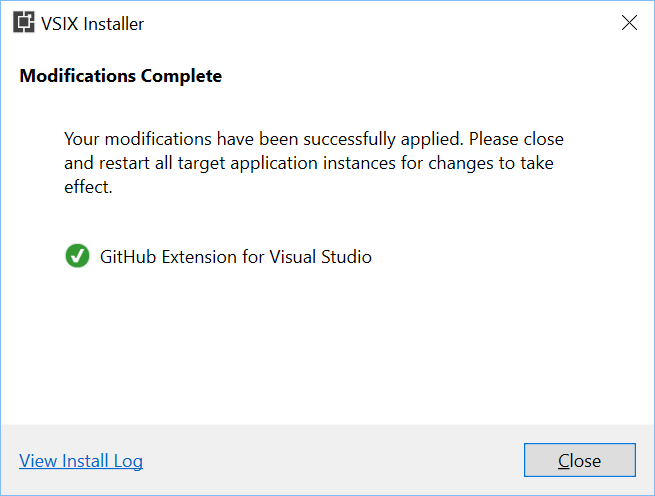Screen dimensions: 655x496
Task: Click 'Please close' text in the message
Action: [516, 139]
